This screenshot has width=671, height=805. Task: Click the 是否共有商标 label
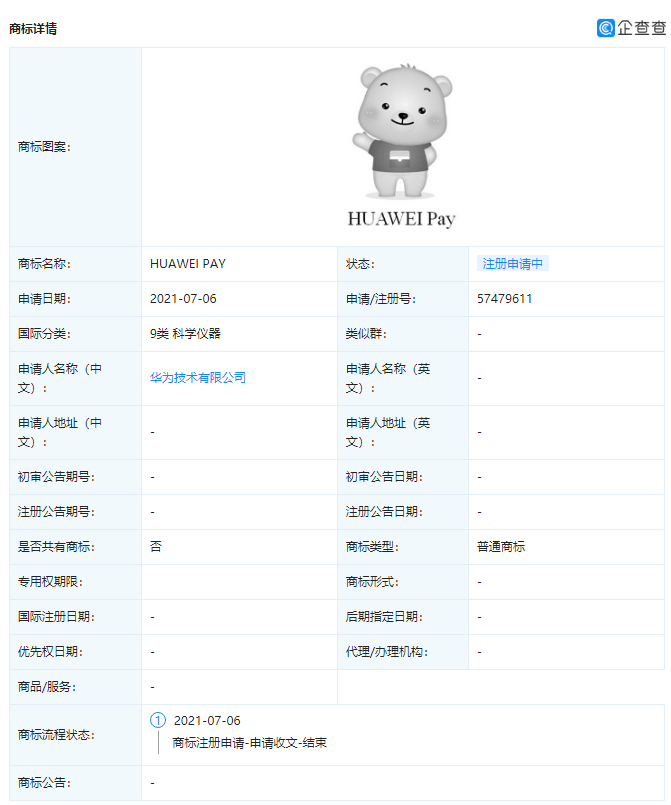pos(56,547)
